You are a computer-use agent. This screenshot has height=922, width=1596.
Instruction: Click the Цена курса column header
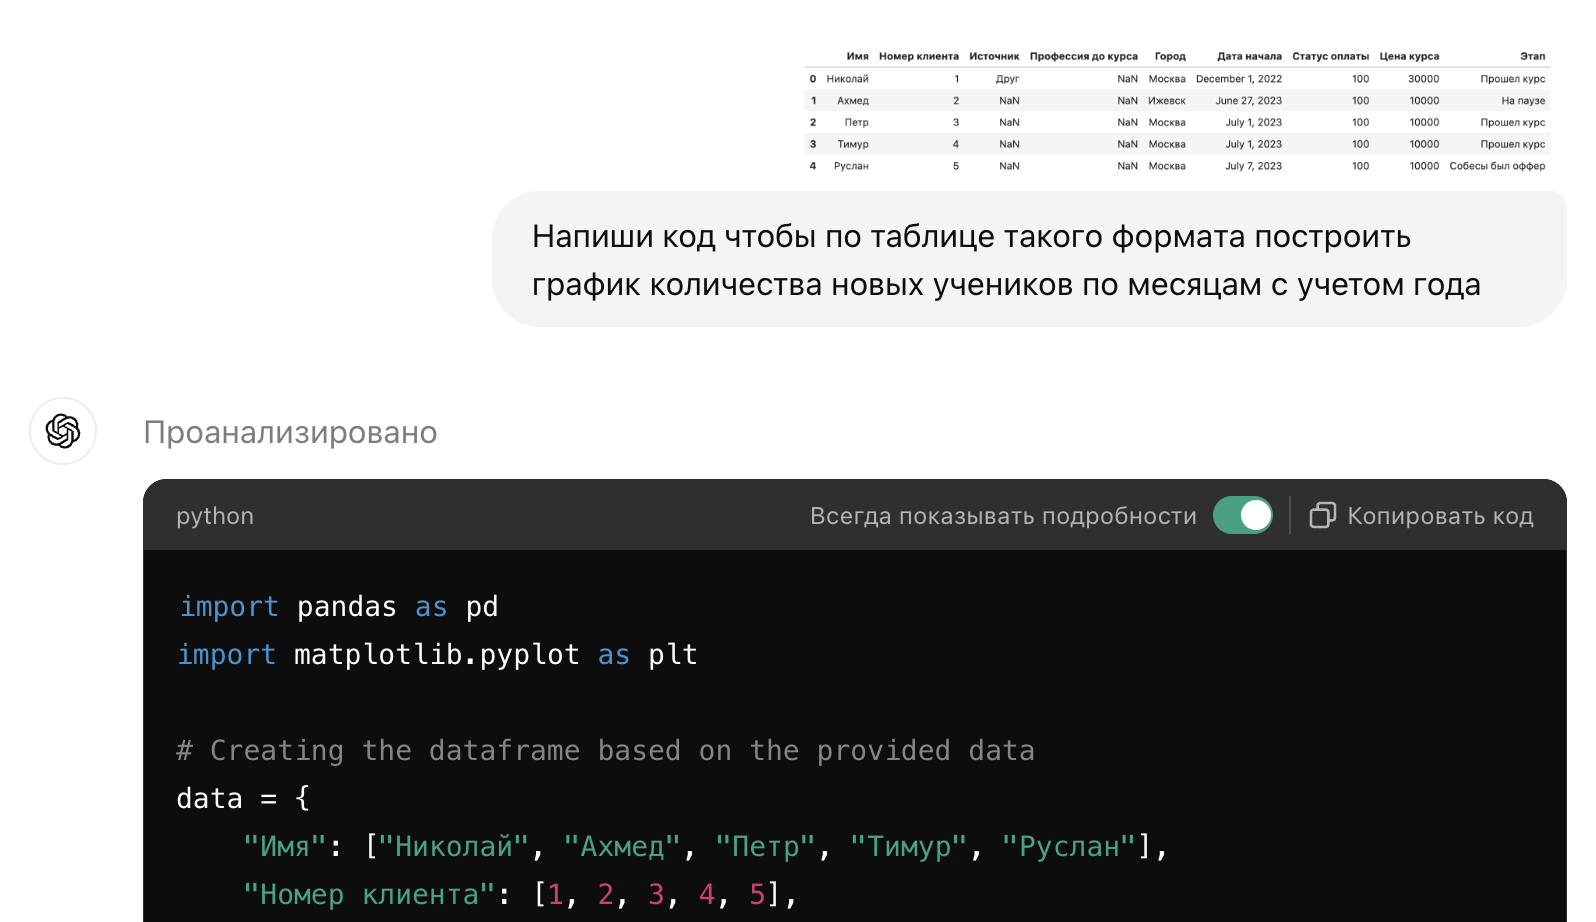1409,56
